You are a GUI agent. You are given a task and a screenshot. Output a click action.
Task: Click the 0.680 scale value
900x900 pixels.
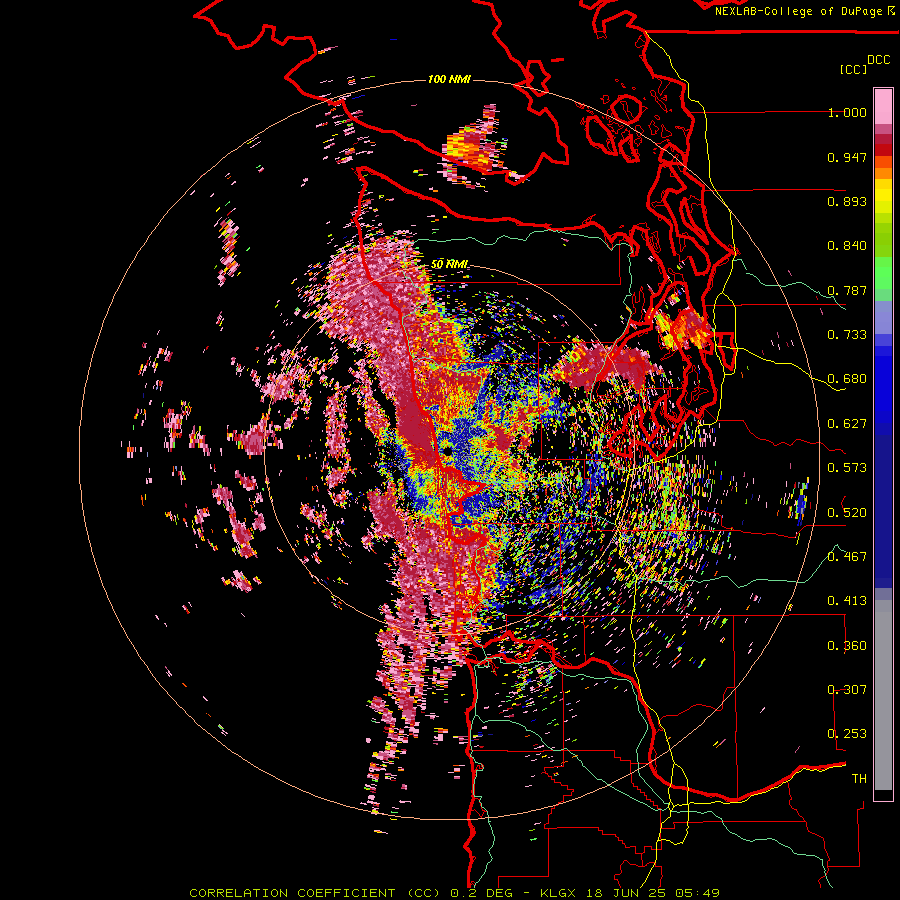coord(847,379)
